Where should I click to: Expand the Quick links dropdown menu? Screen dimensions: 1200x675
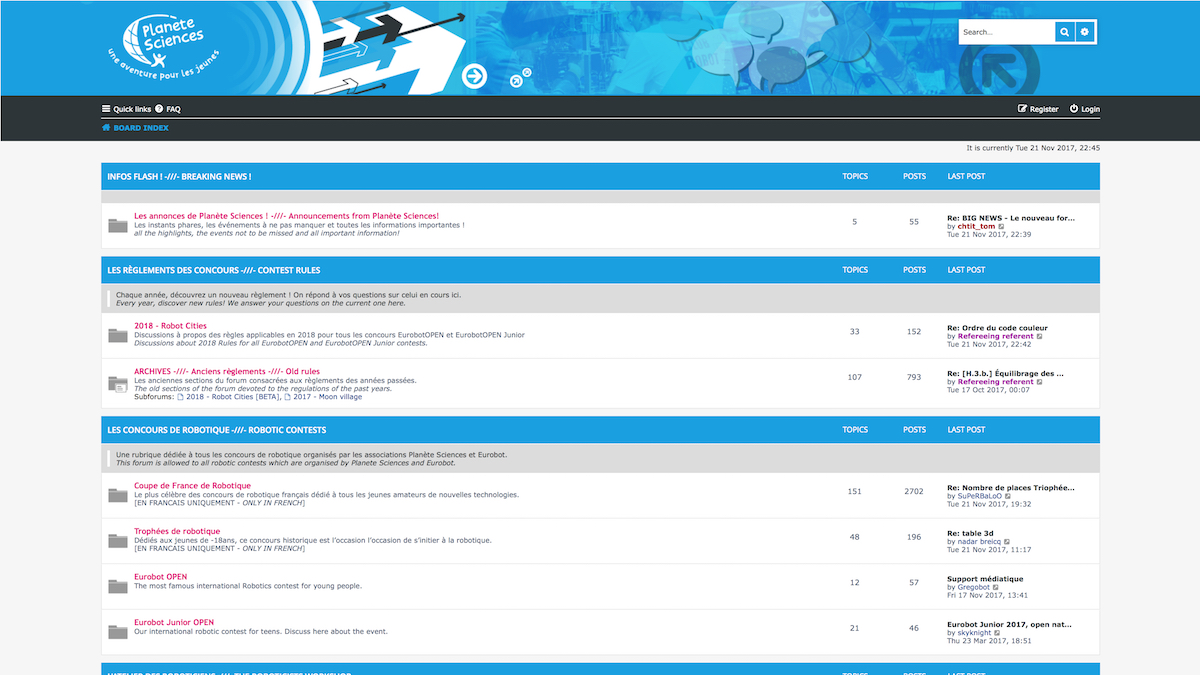[127, 109]
